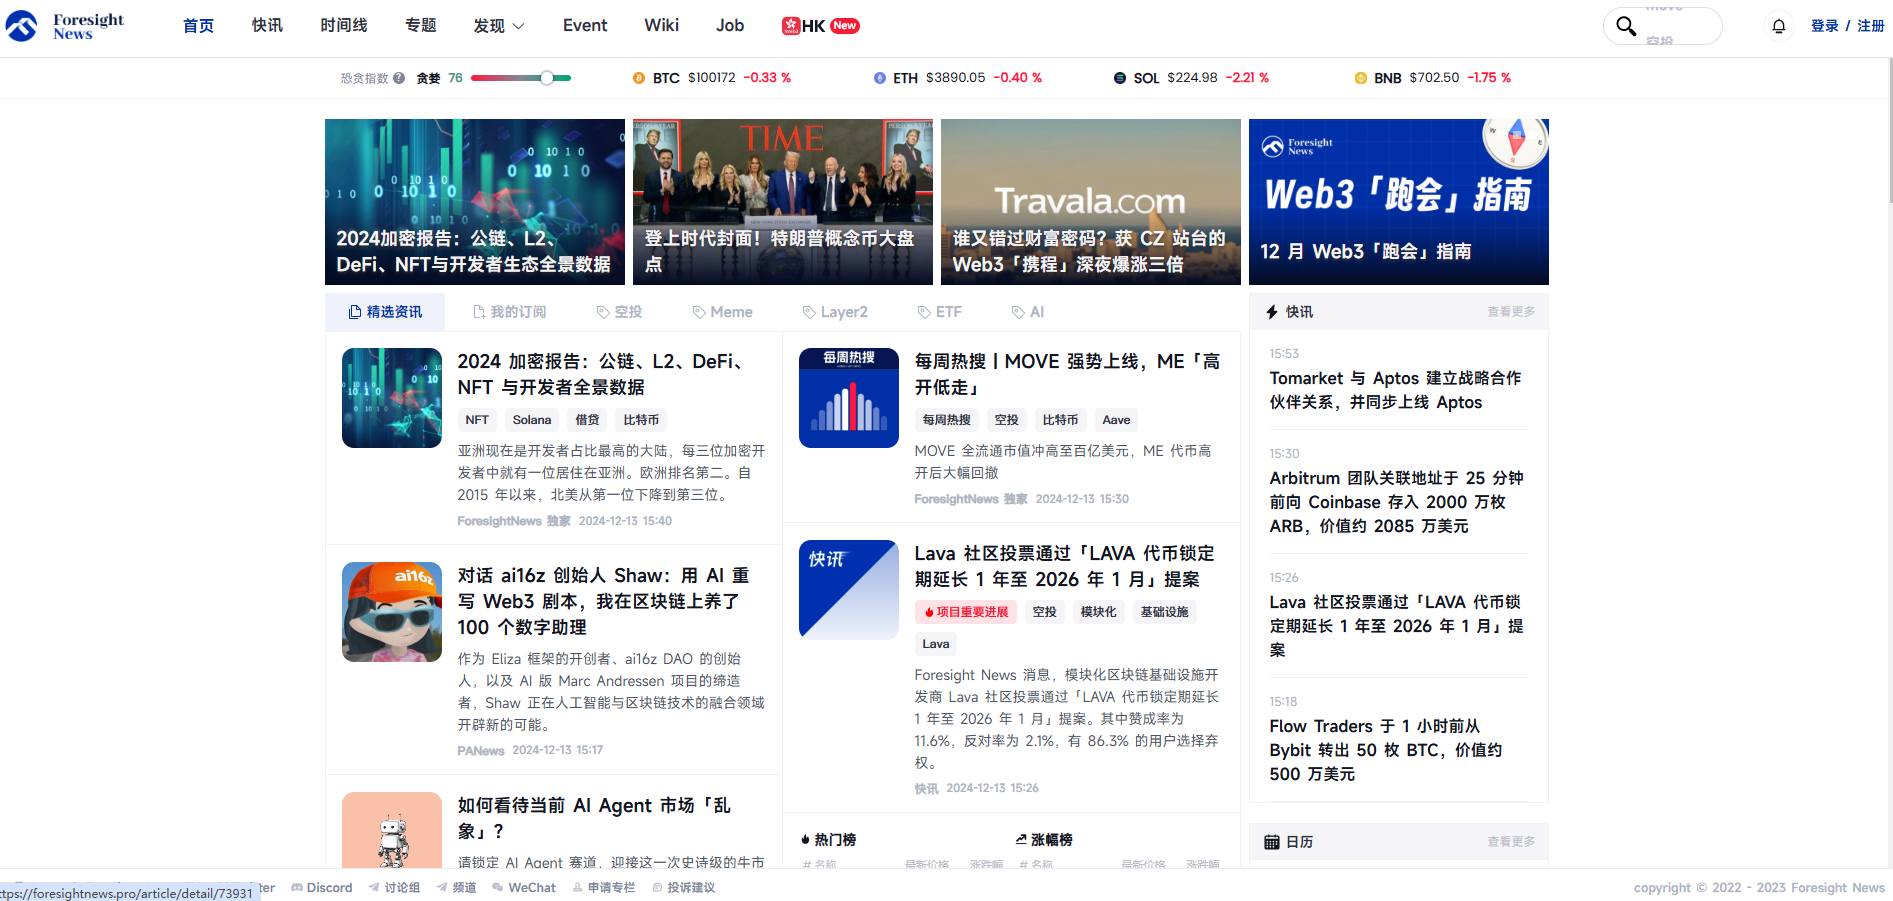
Task: Open the 时间线 menu item
Action: pos(344,26)
